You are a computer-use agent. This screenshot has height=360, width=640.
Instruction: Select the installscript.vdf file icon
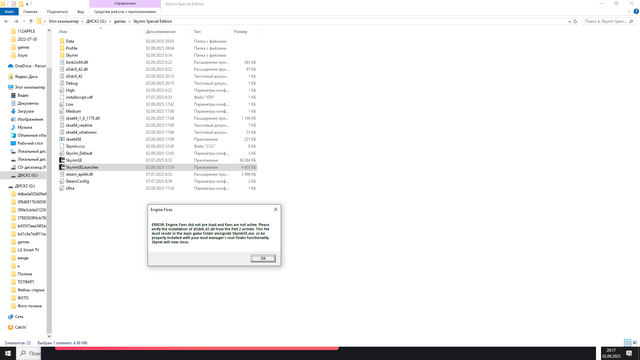(62, 97)
